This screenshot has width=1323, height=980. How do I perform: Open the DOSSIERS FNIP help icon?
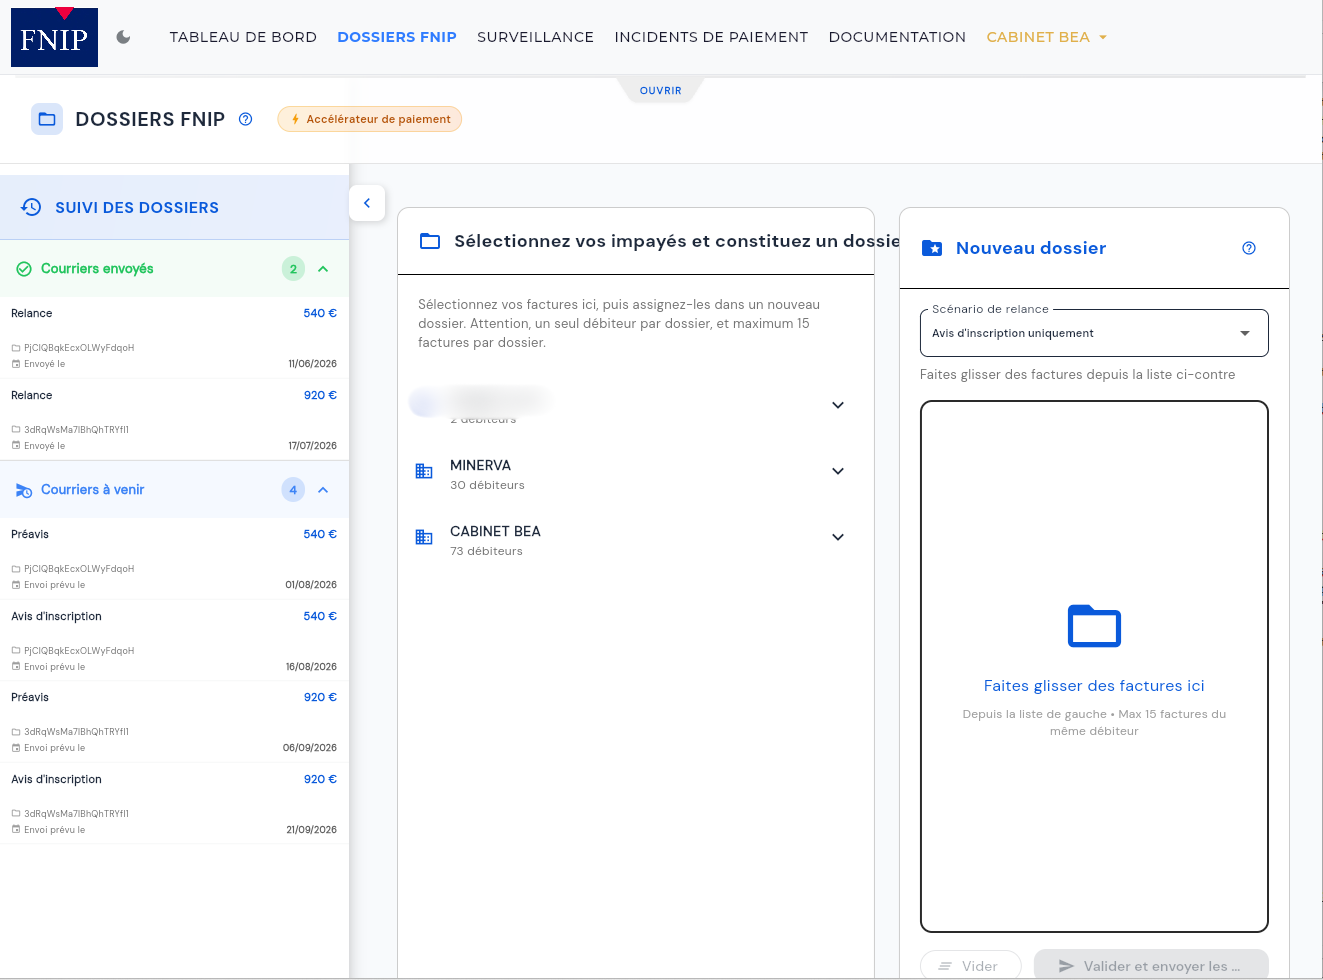tap(245, 119)
